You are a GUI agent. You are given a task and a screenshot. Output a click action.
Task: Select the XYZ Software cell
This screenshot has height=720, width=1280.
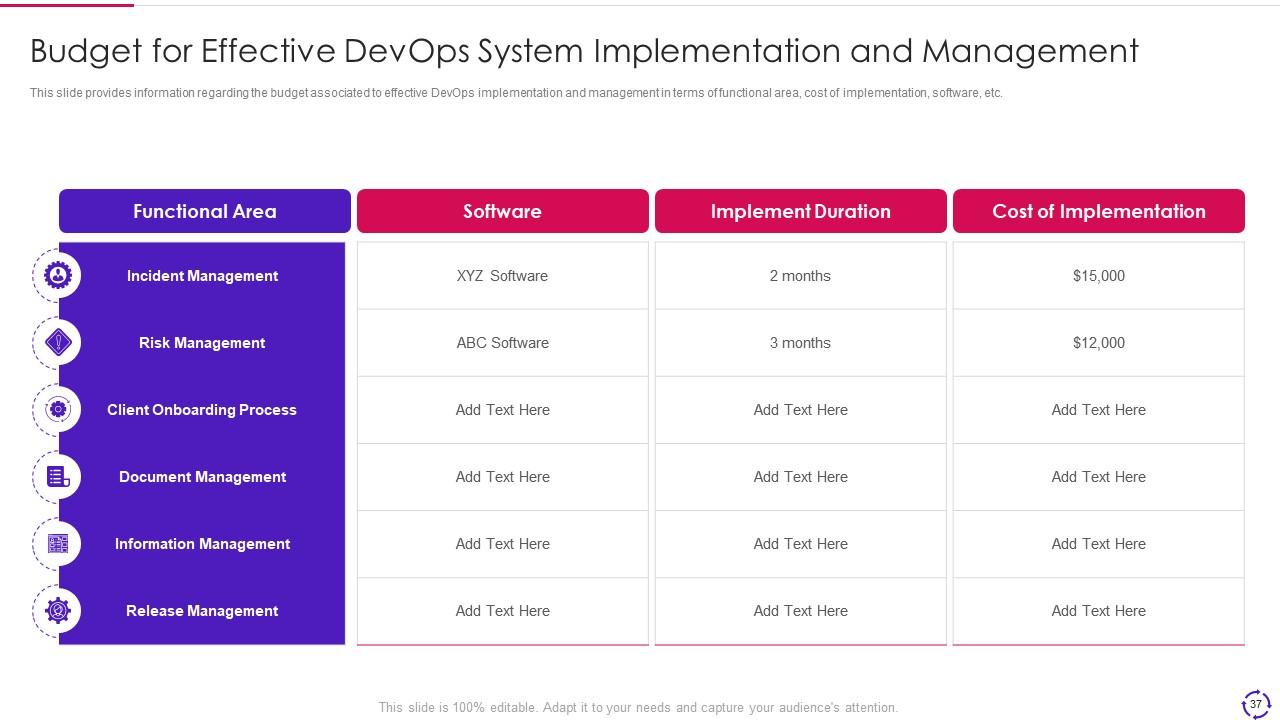pyautogui.click(x=502, y=276)
